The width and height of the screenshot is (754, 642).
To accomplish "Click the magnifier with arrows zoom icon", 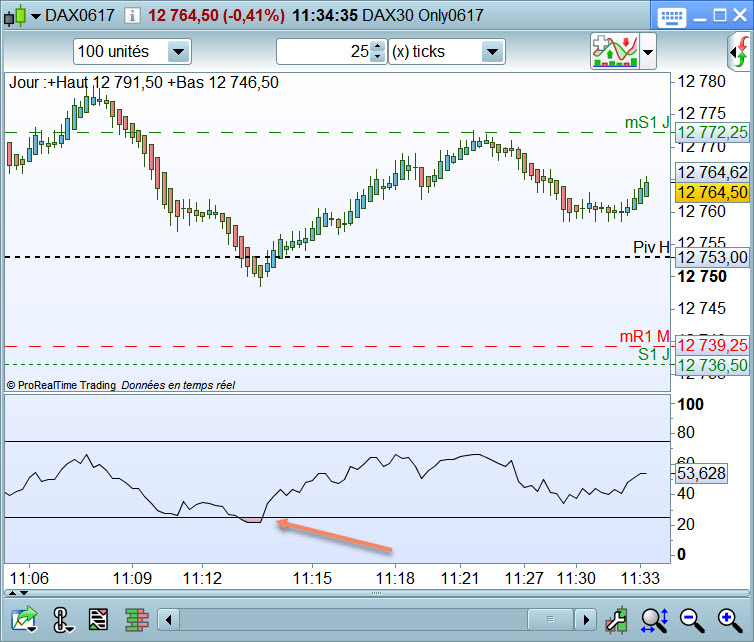I will pos(654,619).
